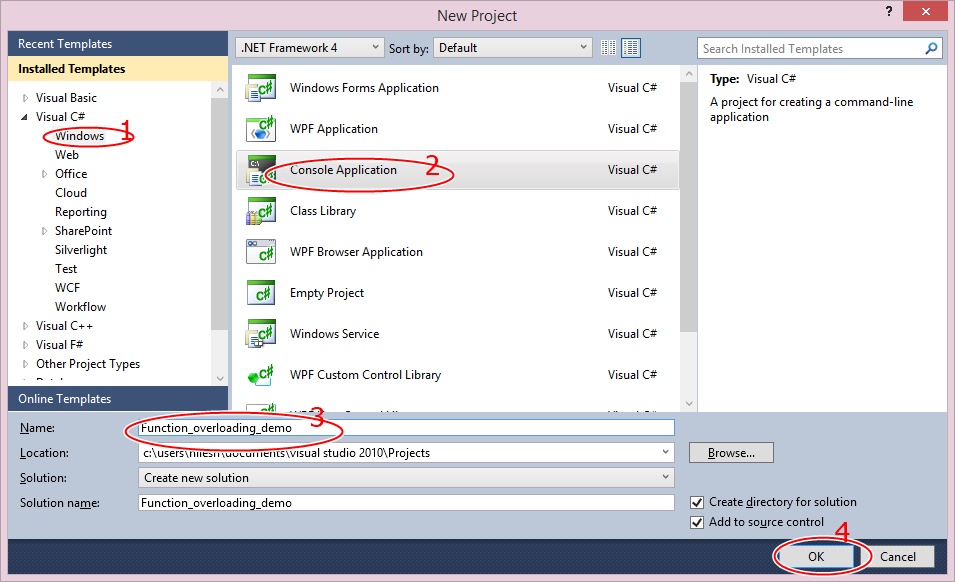Select the Console Application template name
Viewport: 955px width, 582px height.
point(344,170)
